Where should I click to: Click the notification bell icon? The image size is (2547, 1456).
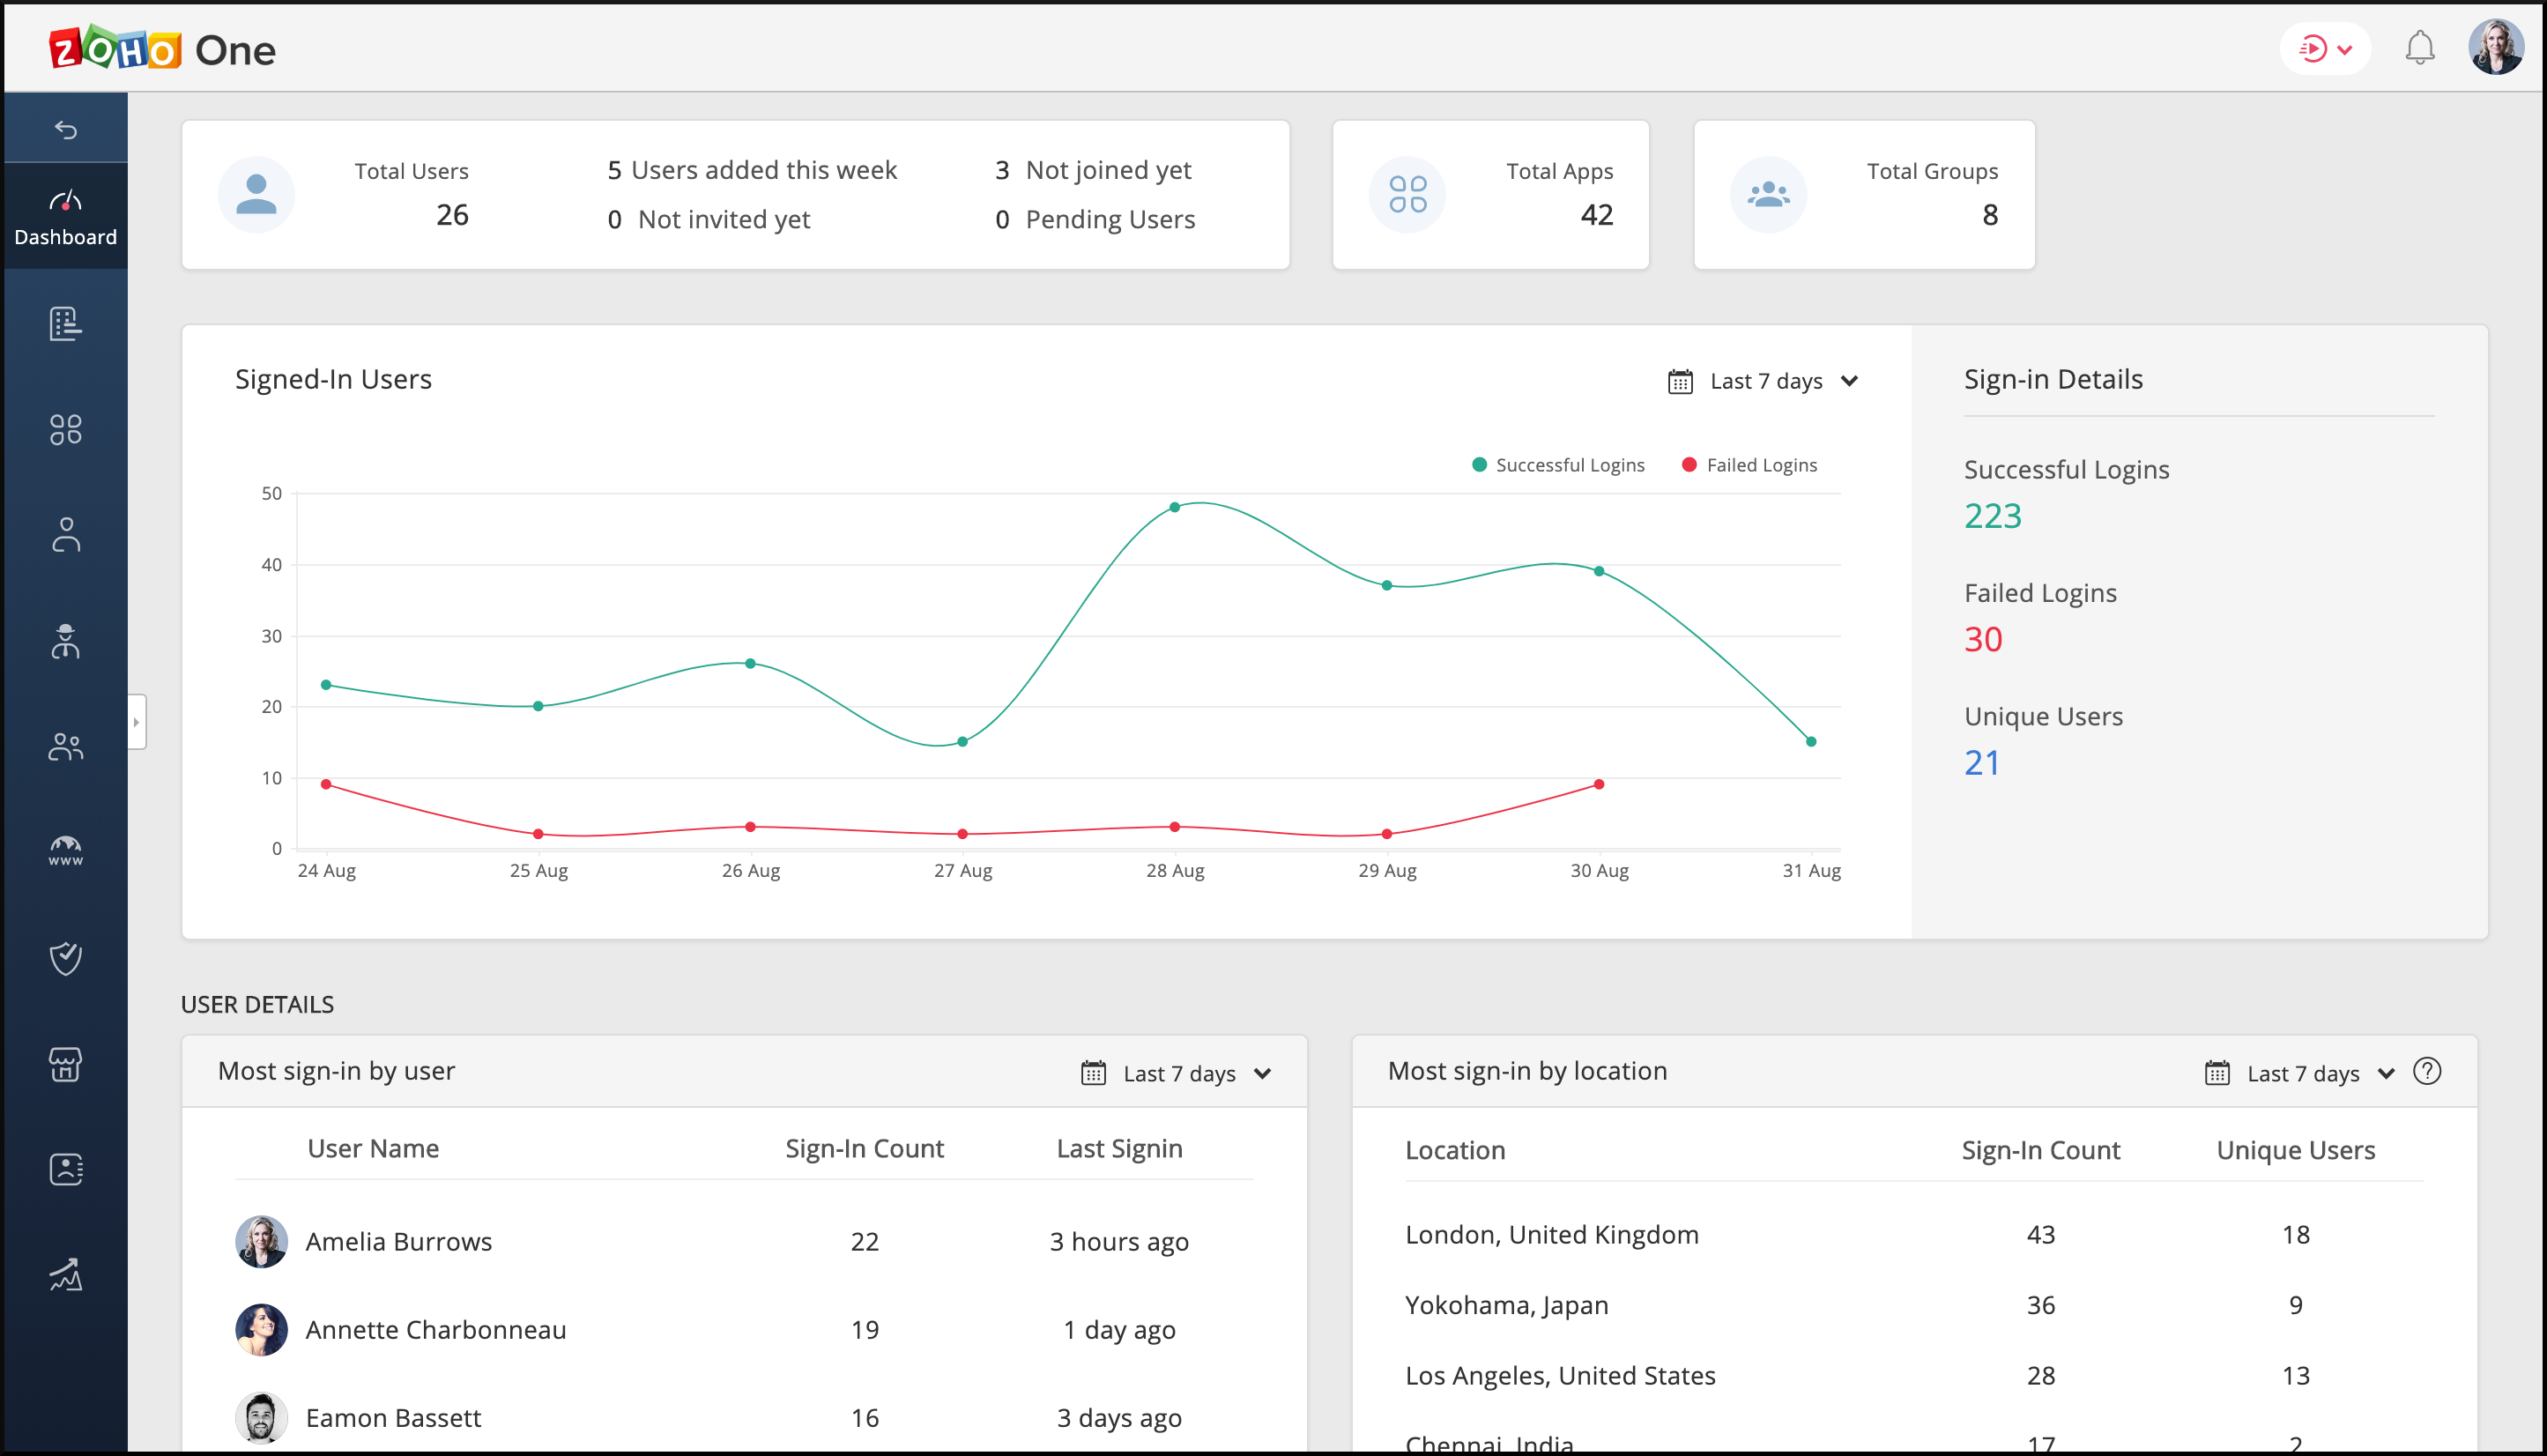click(x=2419, y=47)
